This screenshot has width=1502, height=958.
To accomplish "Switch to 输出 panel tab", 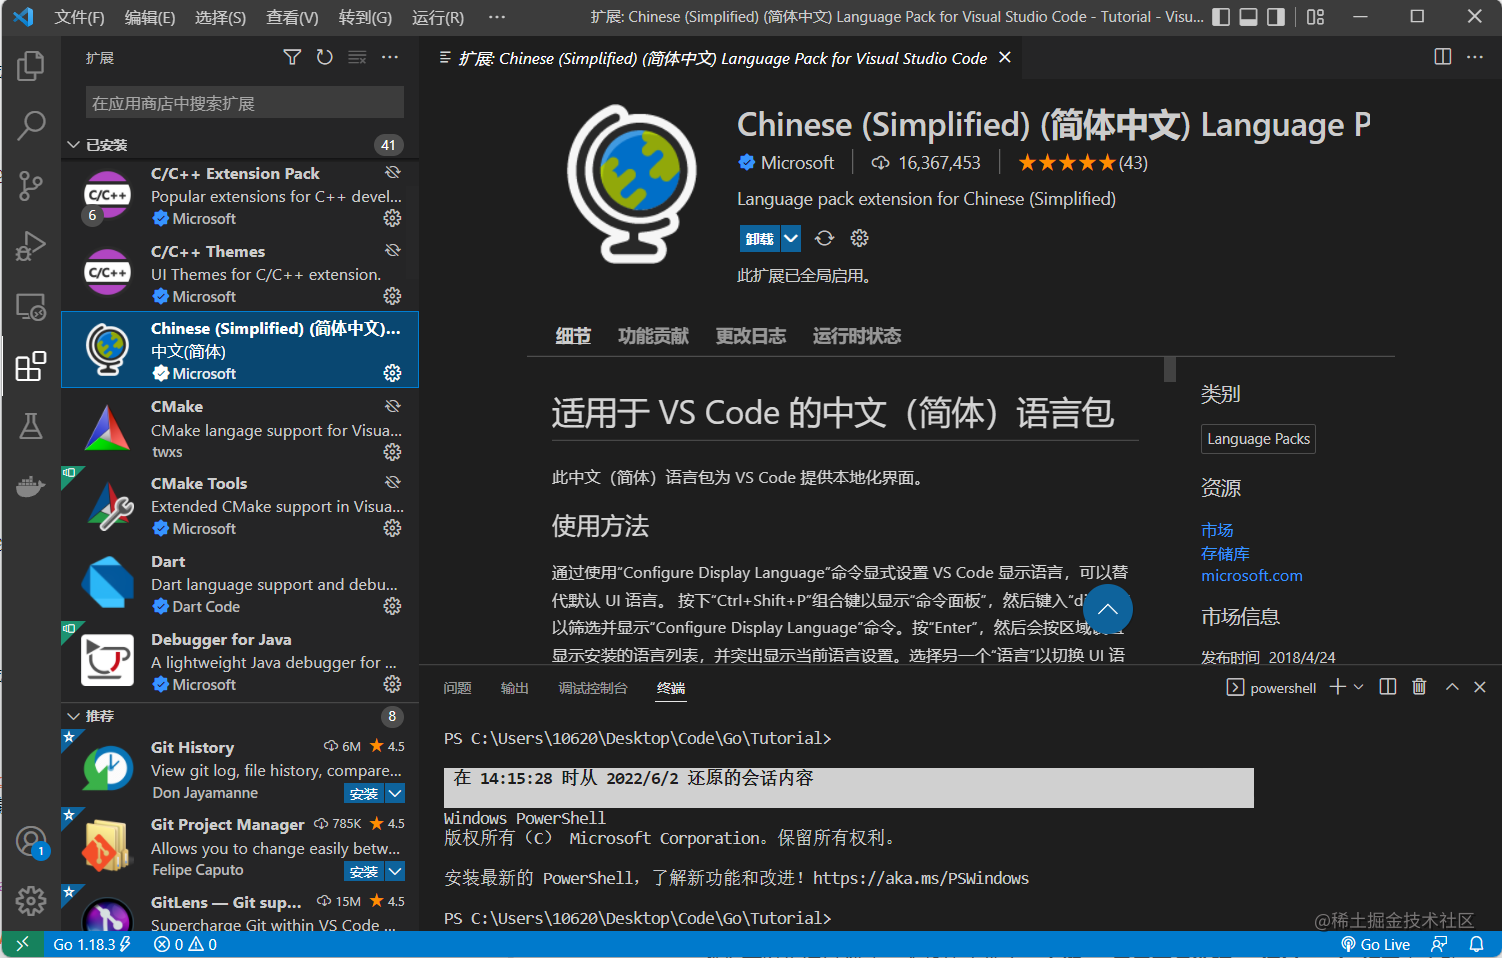I will coord(514,688).
